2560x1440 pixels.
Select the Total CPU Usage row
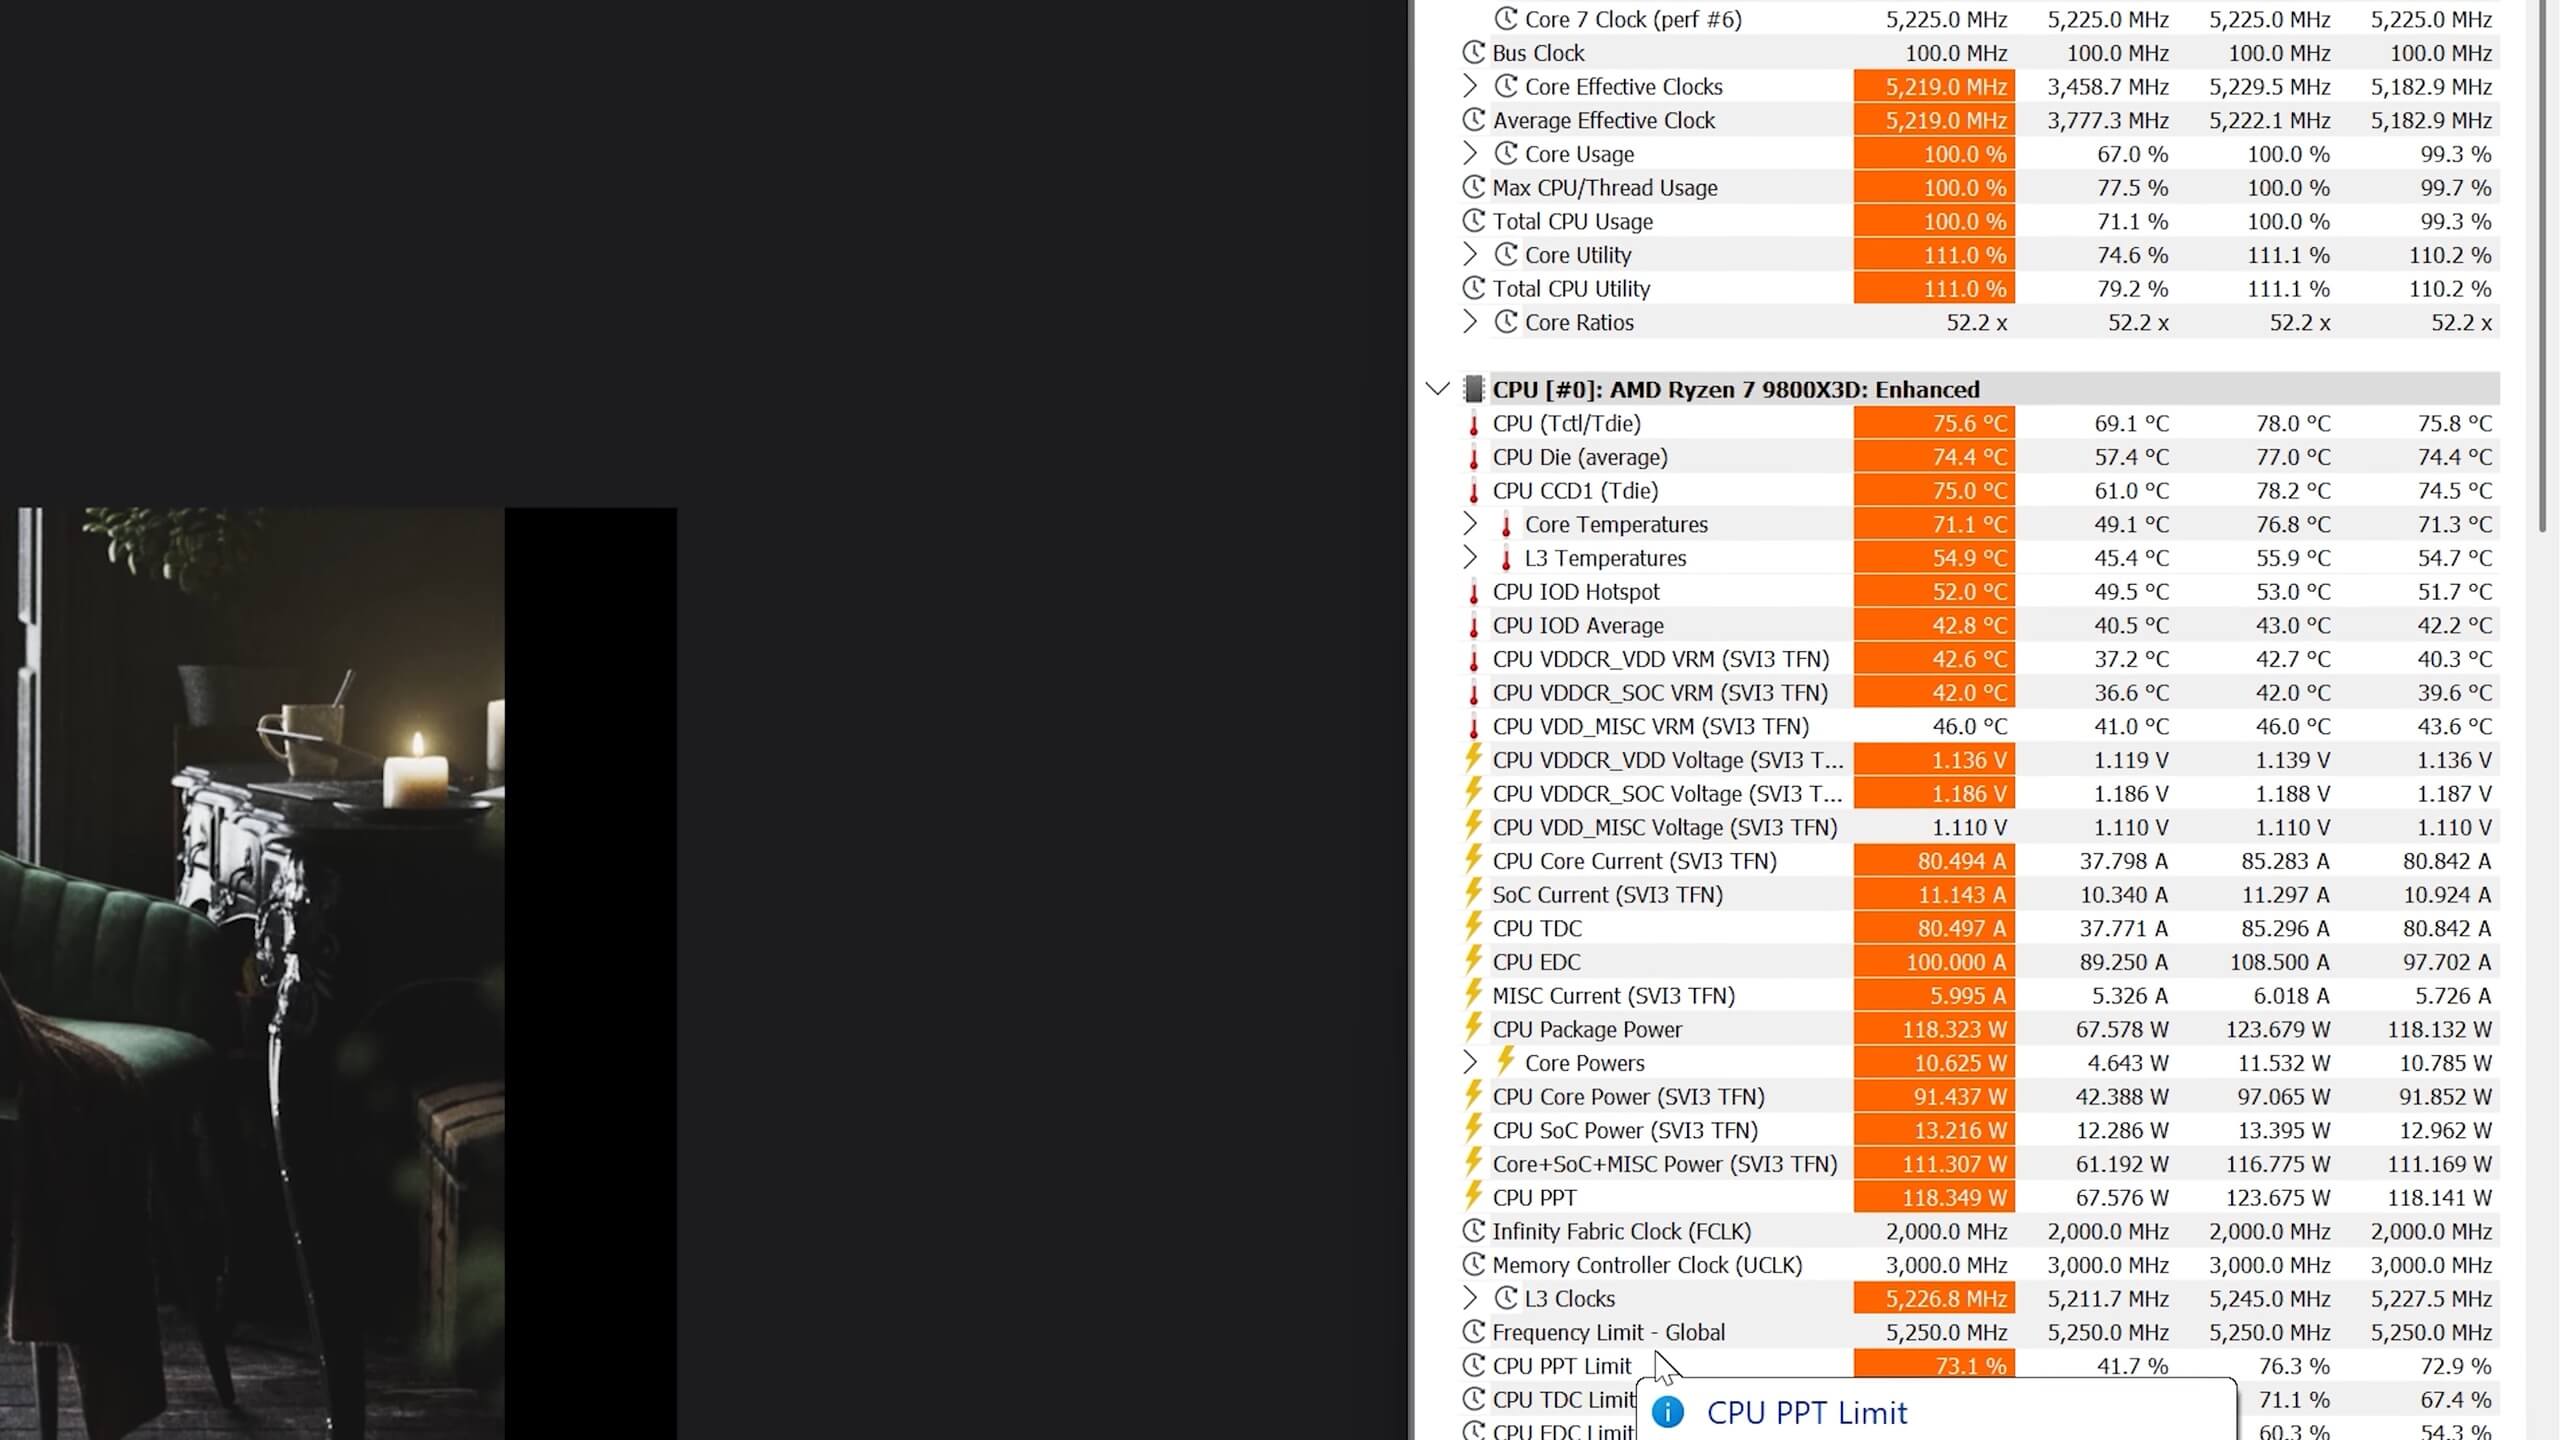[x=1572, y=221]
